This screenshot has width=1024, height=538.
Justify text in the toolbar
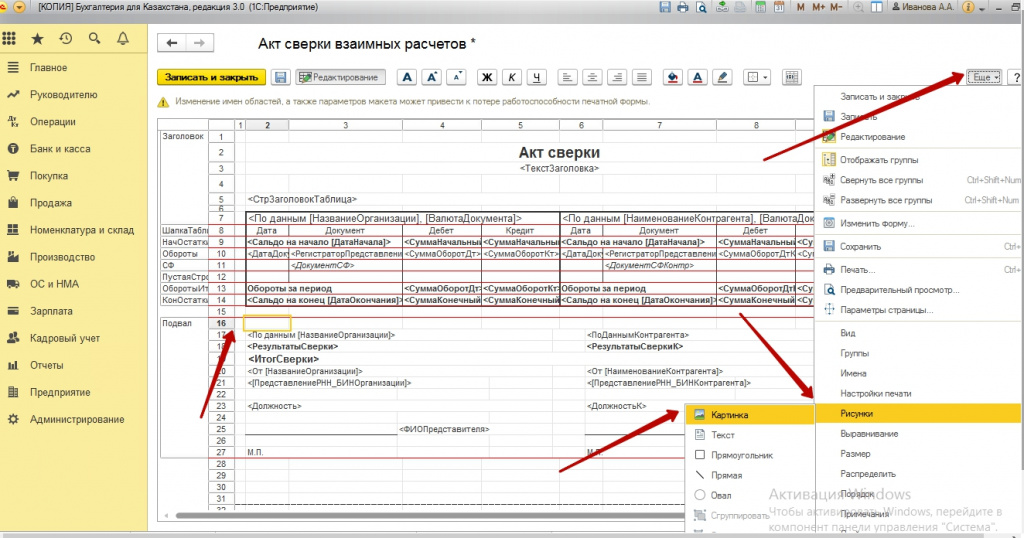pos(642,77)
